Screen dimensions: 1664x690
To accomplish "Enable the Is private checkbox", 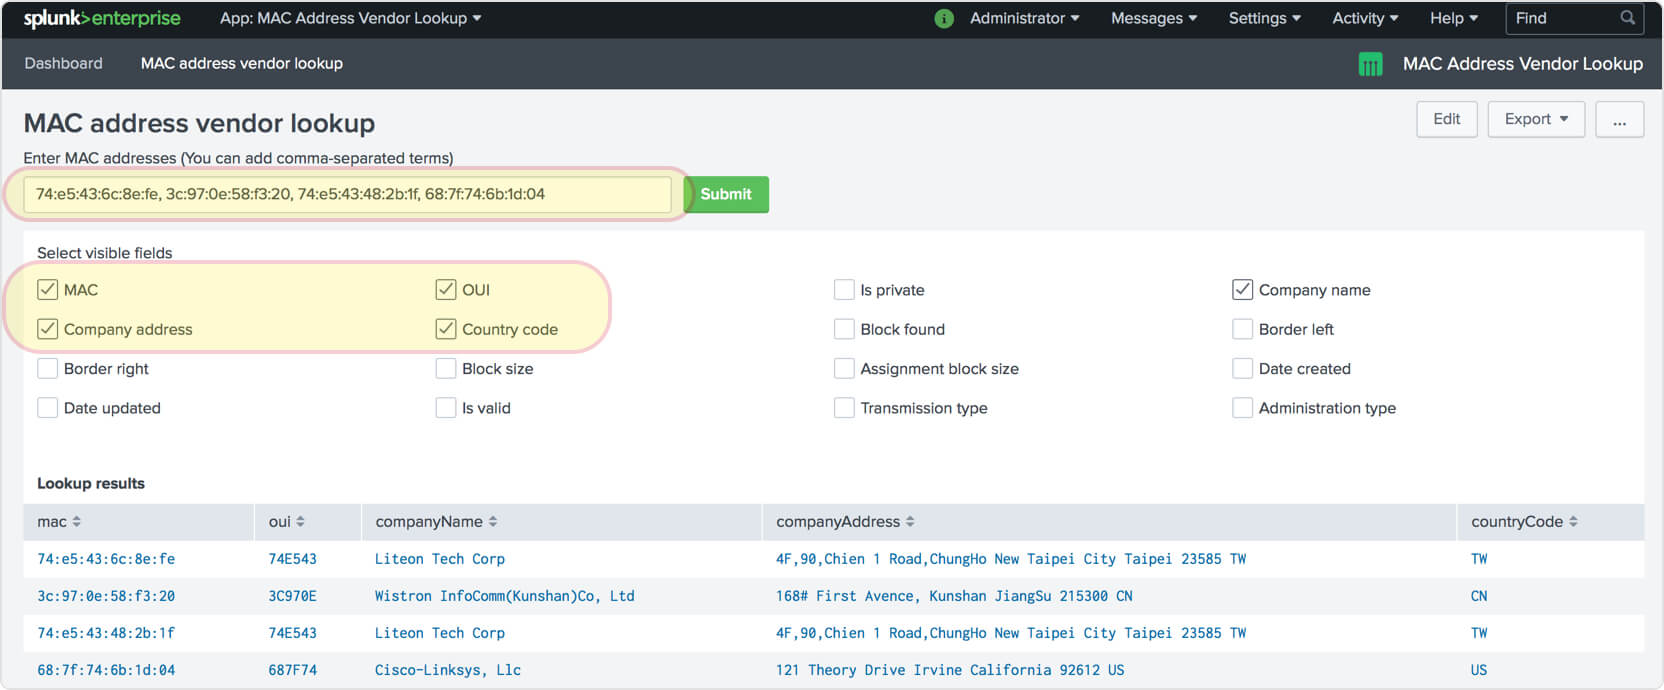I will tap(844, 290).
